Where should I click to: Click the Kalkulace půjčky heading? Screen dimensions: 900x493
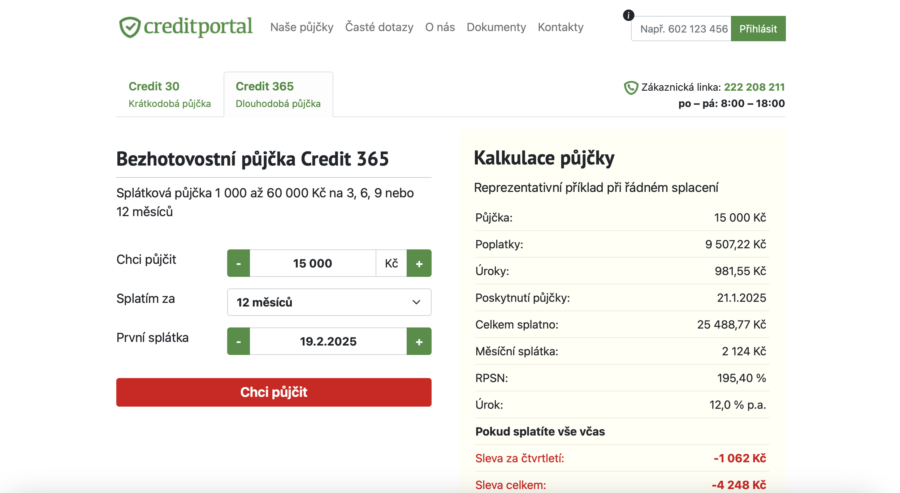click(544, 158)
